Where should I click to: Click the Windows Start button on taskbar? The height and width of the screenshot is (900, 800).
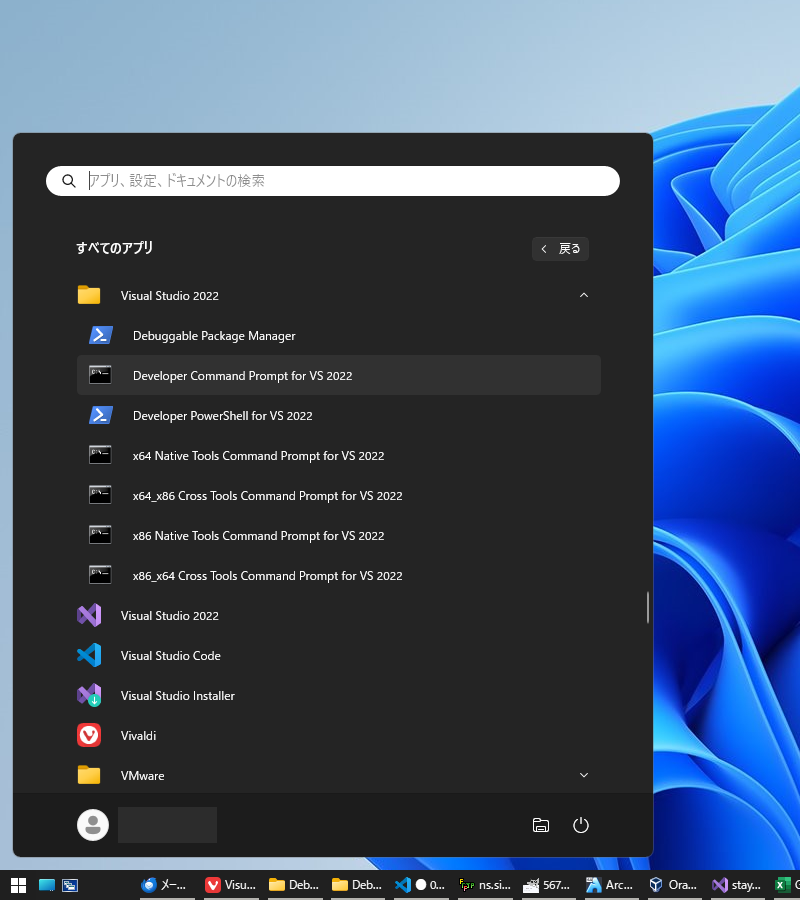(x=18, y=885)
